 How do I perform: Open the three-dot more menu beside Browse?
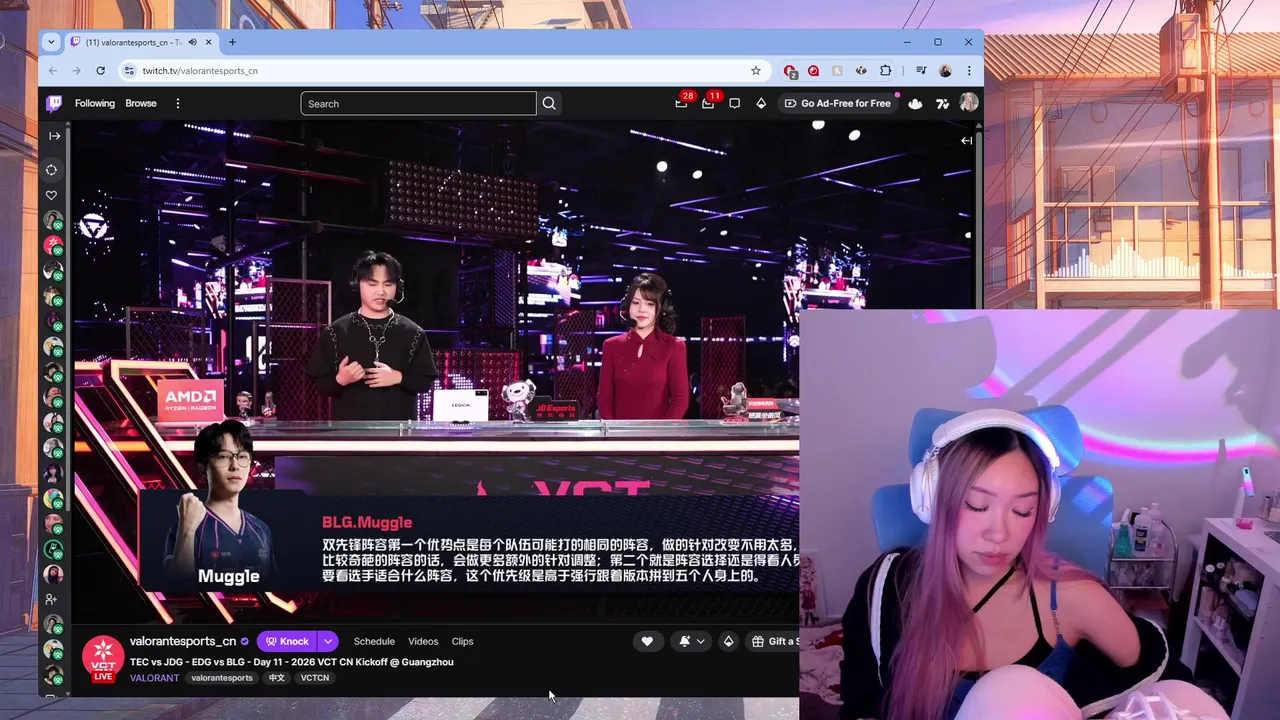pos(178,103)
